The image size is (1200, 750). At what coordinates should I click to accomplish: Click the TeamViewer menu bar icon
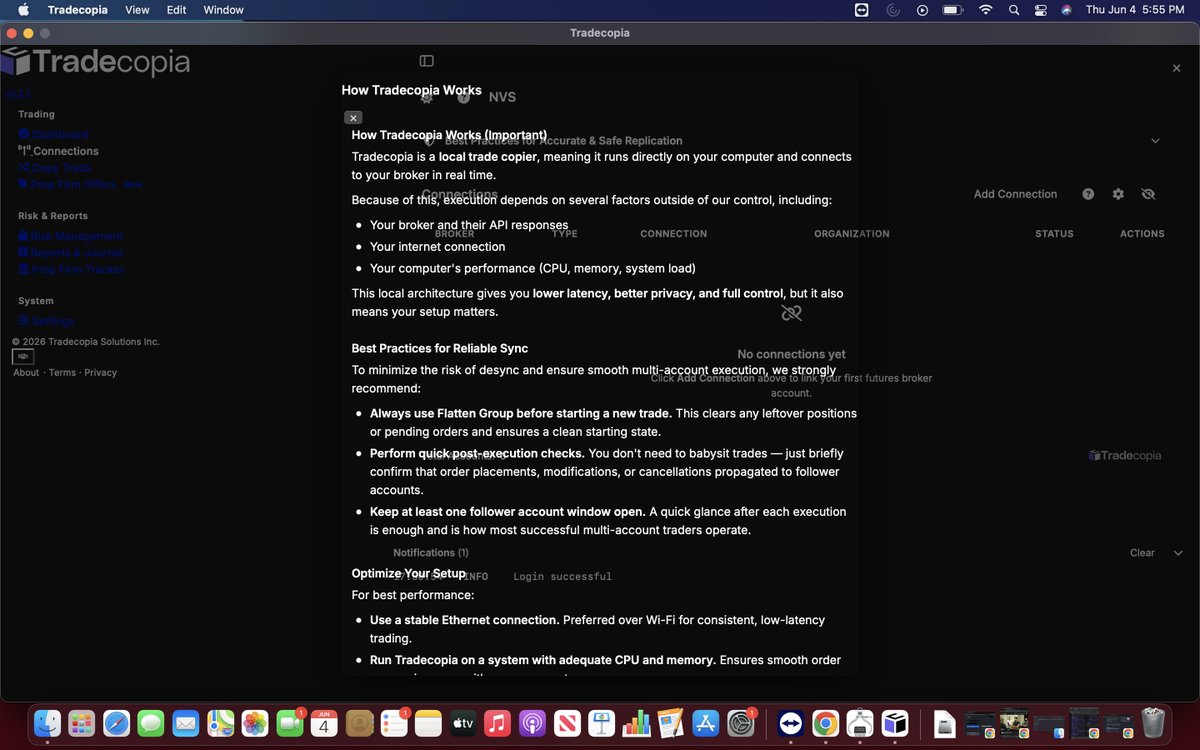click(x=862, y=10)
